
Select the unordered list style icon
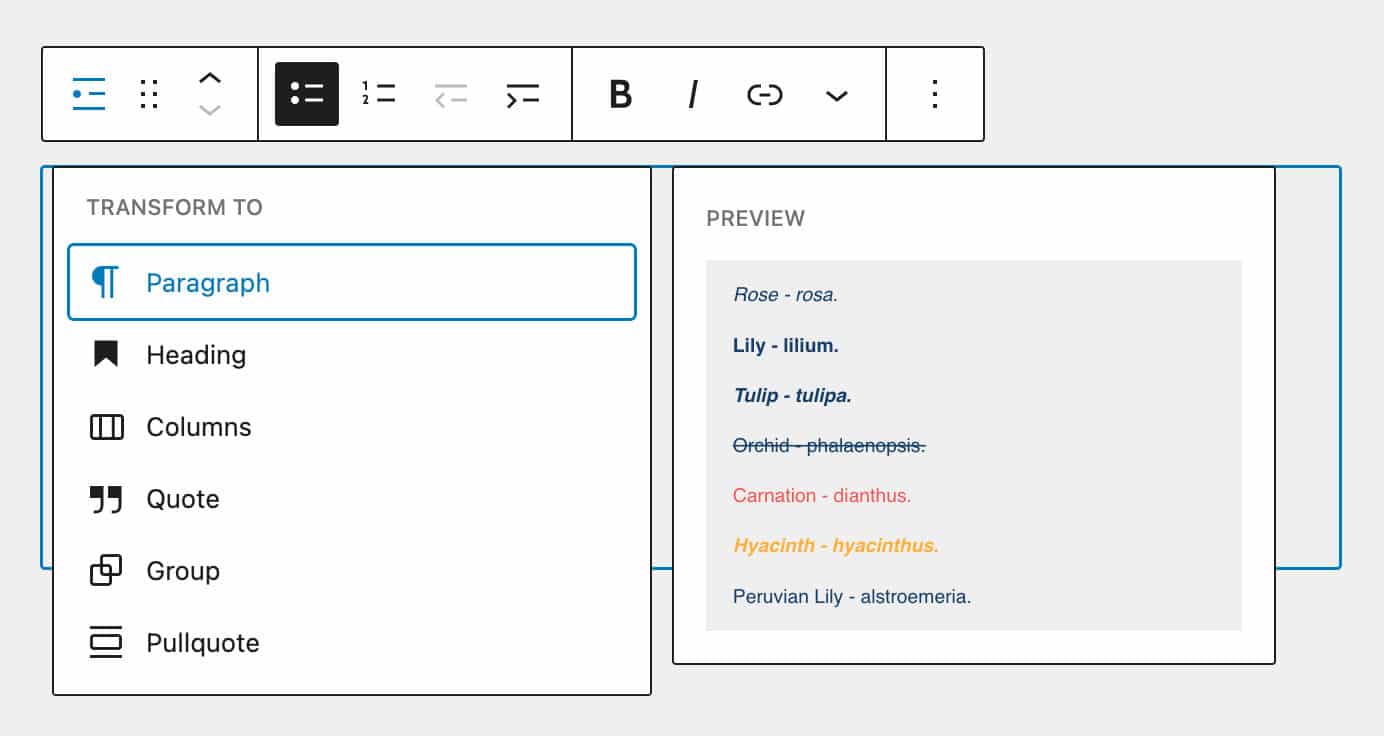tap(307, 94)
